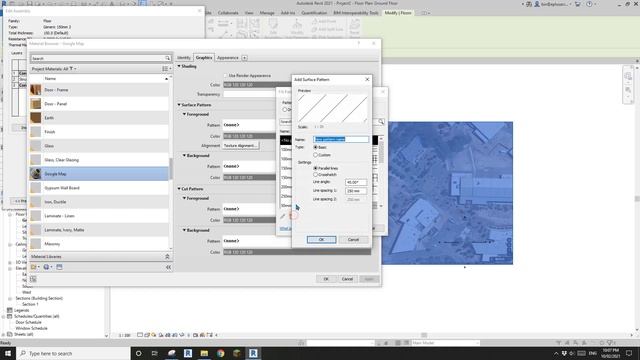The height and width of the screenshot is (360, 640).
Task: Select Gypsum Wall Board in material list
Action: pyautogui.click(x=99, y=188)
